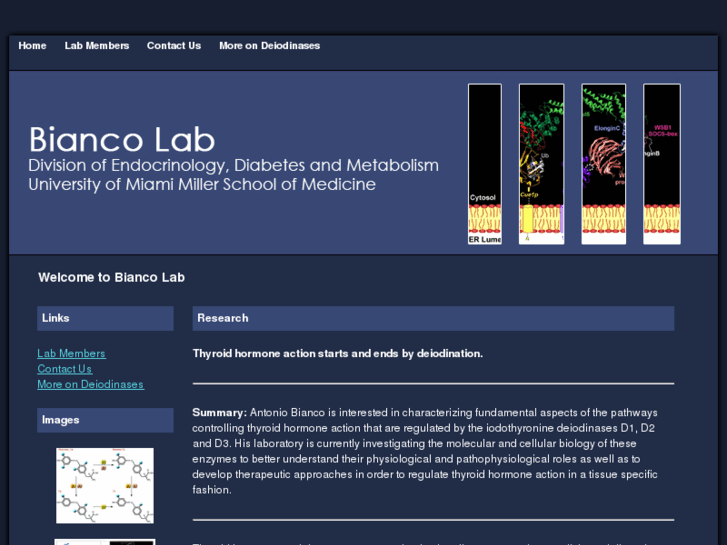Select More on Deiodinases in top navigation
This screenshot has height=545, width=727.
269,46
